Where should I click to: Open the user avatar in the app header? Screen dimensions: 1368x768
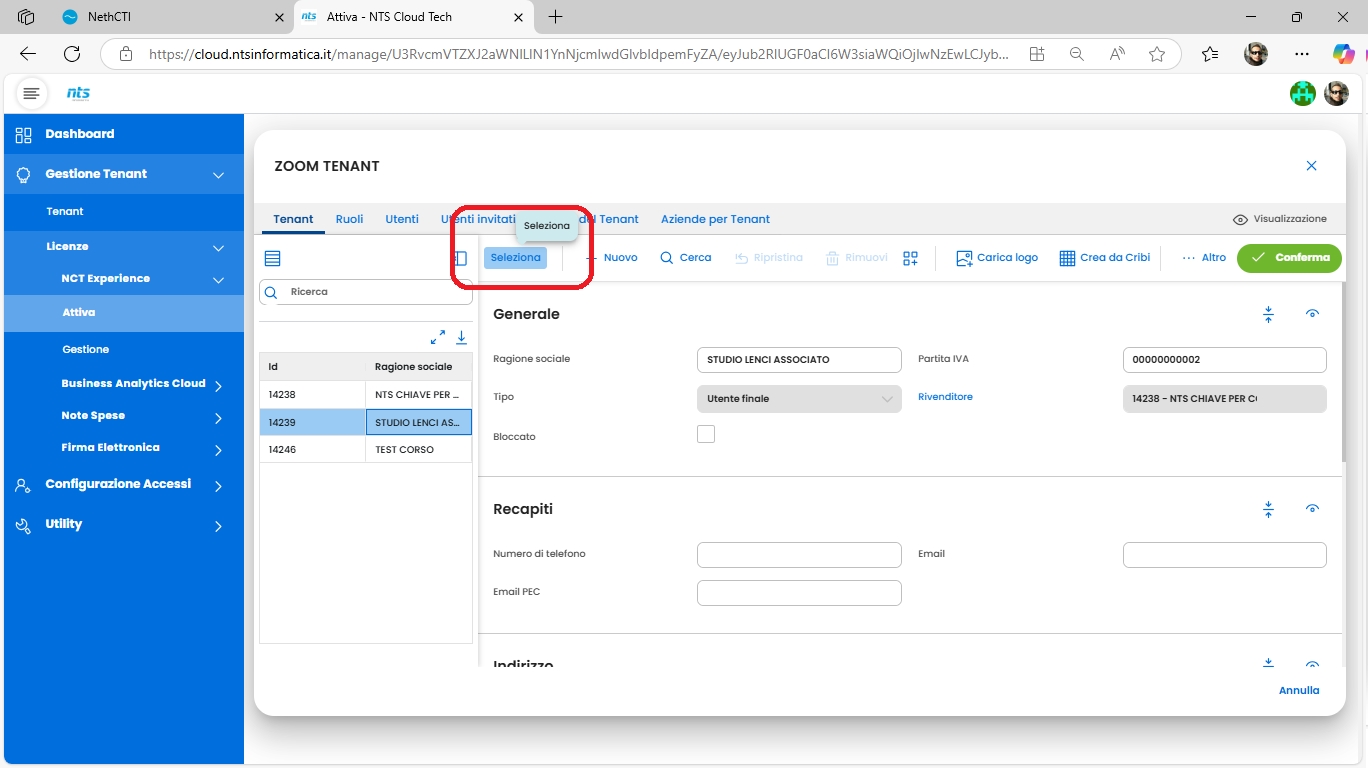(x=1336, y=94)
